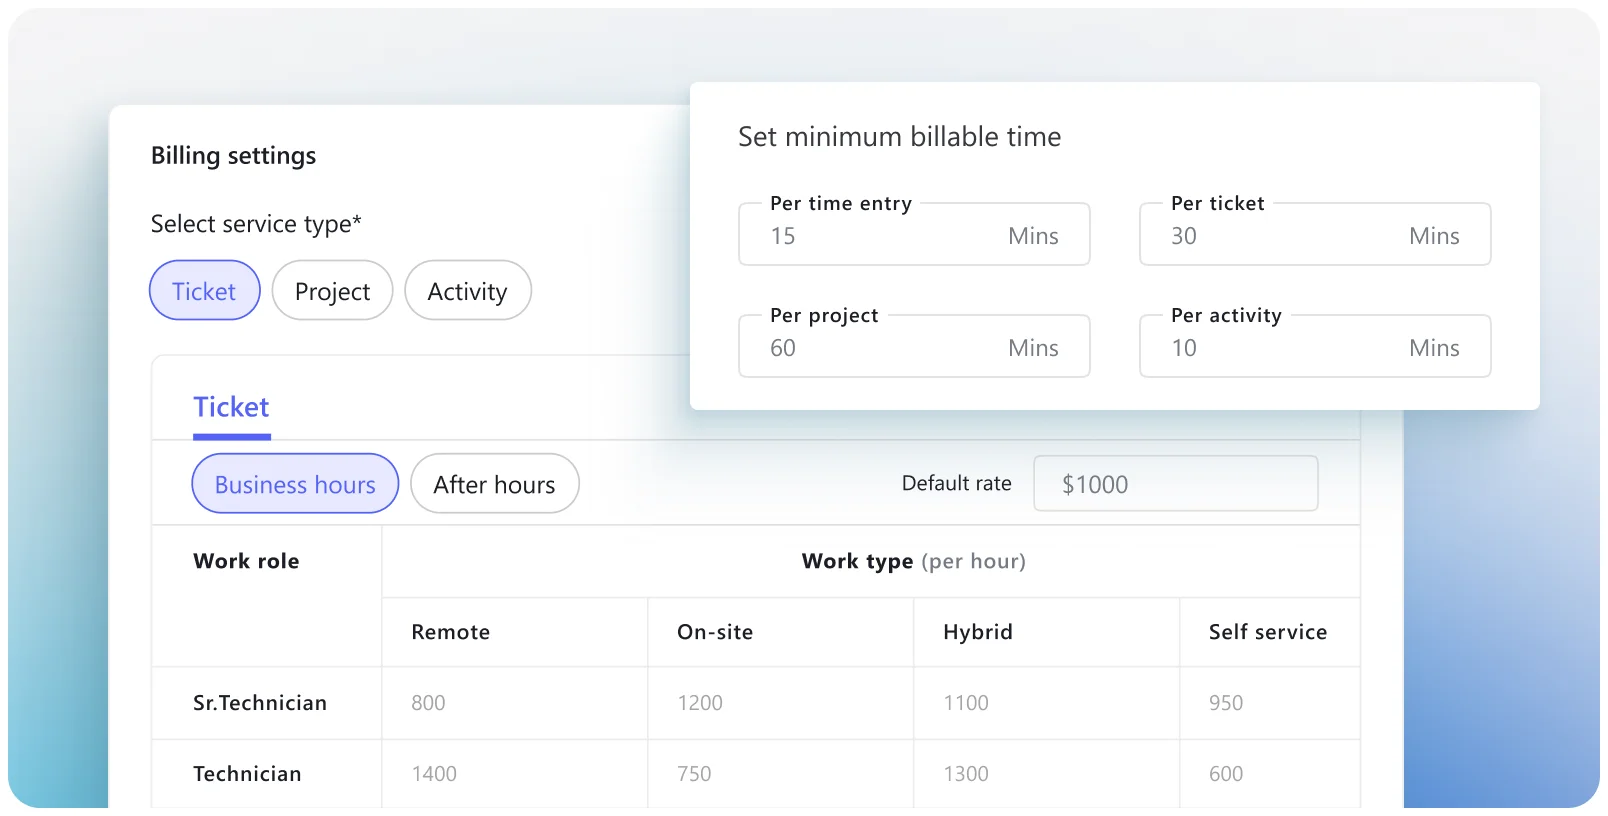Viewport: 1608px width, 816px height.
Task: Click Sr.Technician Remote rate cell 800
Action: click(x=429, y=703)
